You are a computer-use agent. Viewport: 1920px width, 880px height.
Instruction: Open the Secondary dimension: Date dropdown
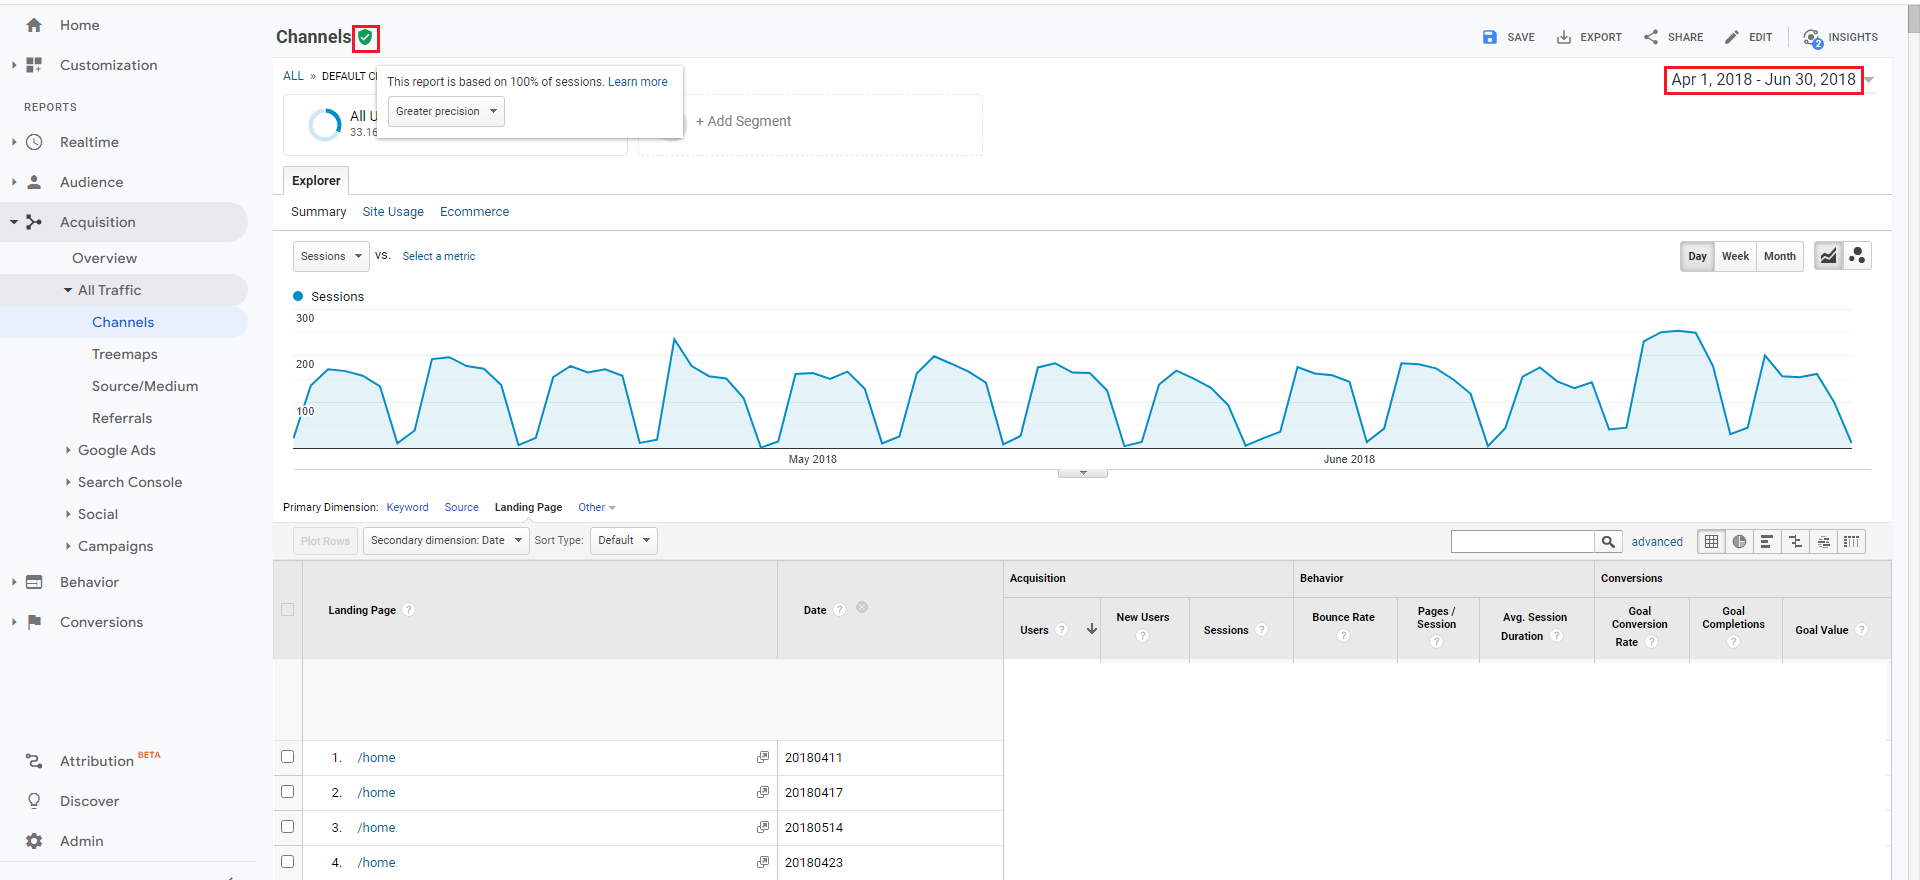[446, 541]
